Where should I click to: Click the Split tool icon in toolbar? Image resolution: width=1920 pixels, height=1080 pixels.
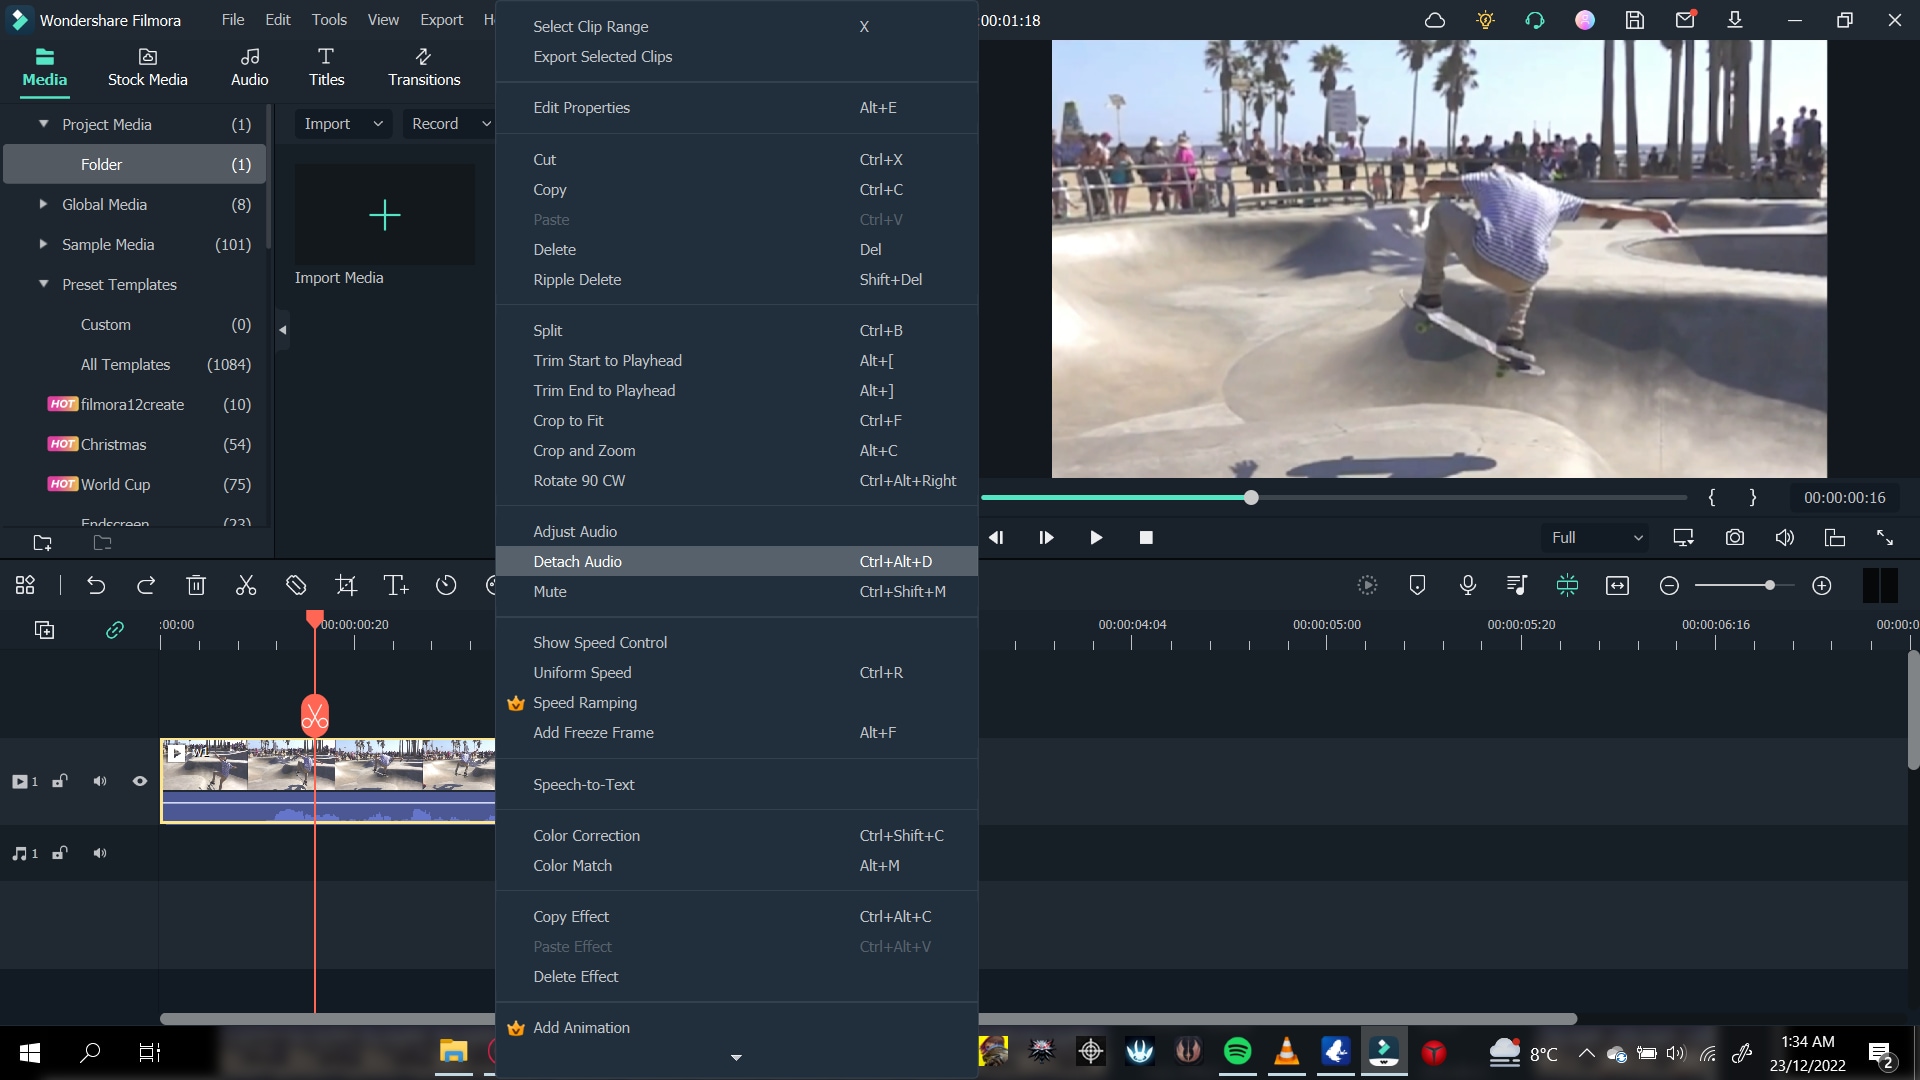pos(245,584)
